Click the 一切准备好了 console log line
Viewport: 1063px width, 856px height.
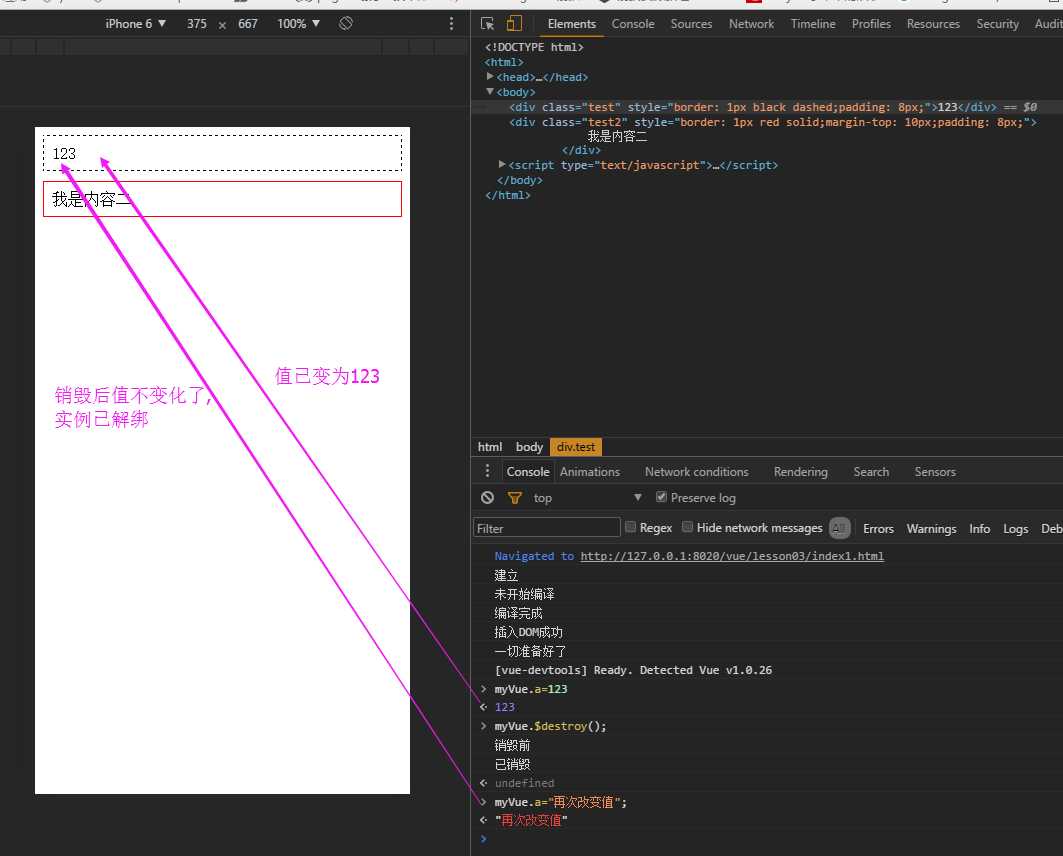point(530,651)
